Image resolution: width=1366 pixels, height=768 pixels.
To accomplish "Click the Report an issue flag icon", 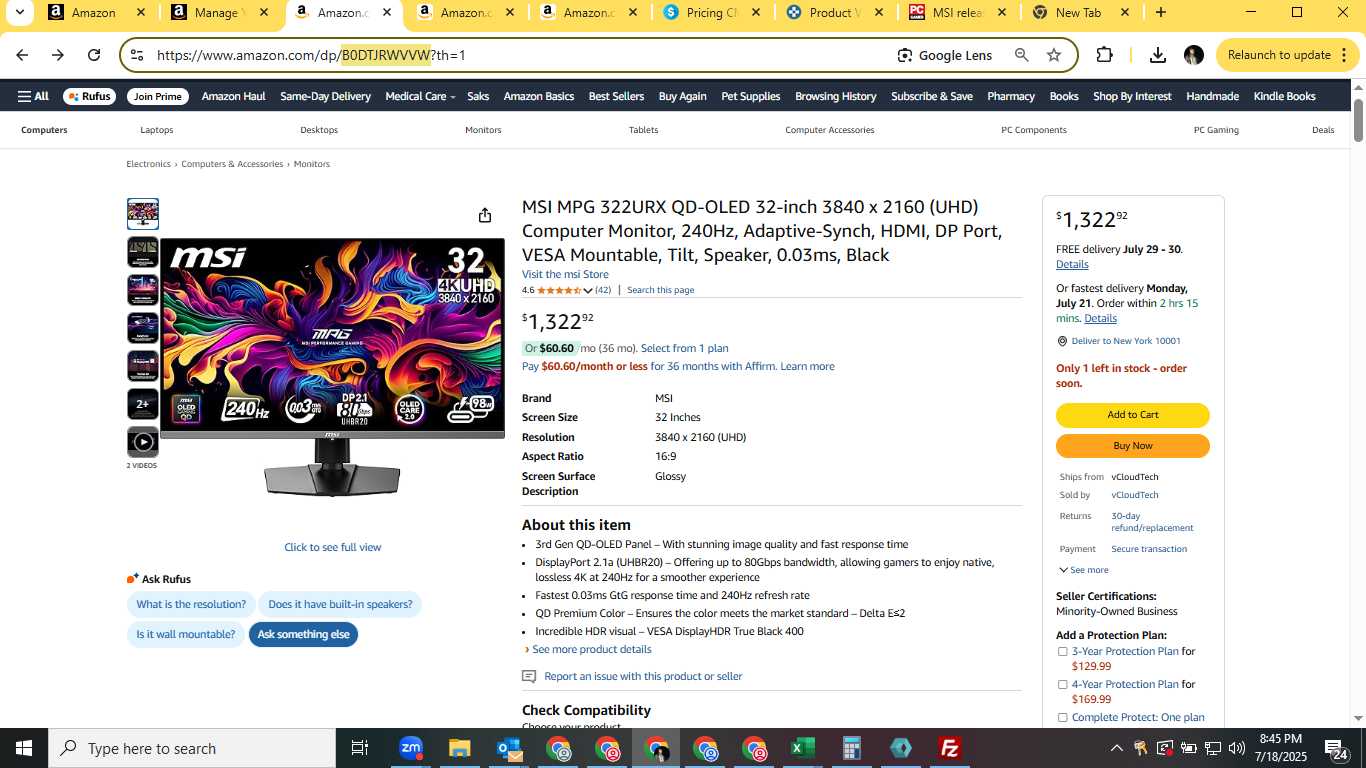I will click(x=529, y=677).
